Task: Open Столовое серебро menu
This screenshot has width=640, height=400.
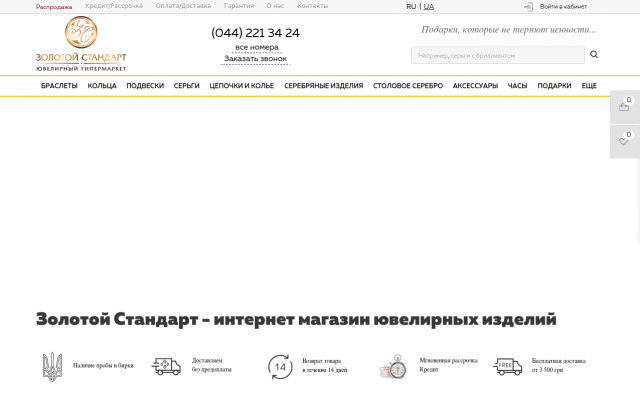Action: point(408,86)
